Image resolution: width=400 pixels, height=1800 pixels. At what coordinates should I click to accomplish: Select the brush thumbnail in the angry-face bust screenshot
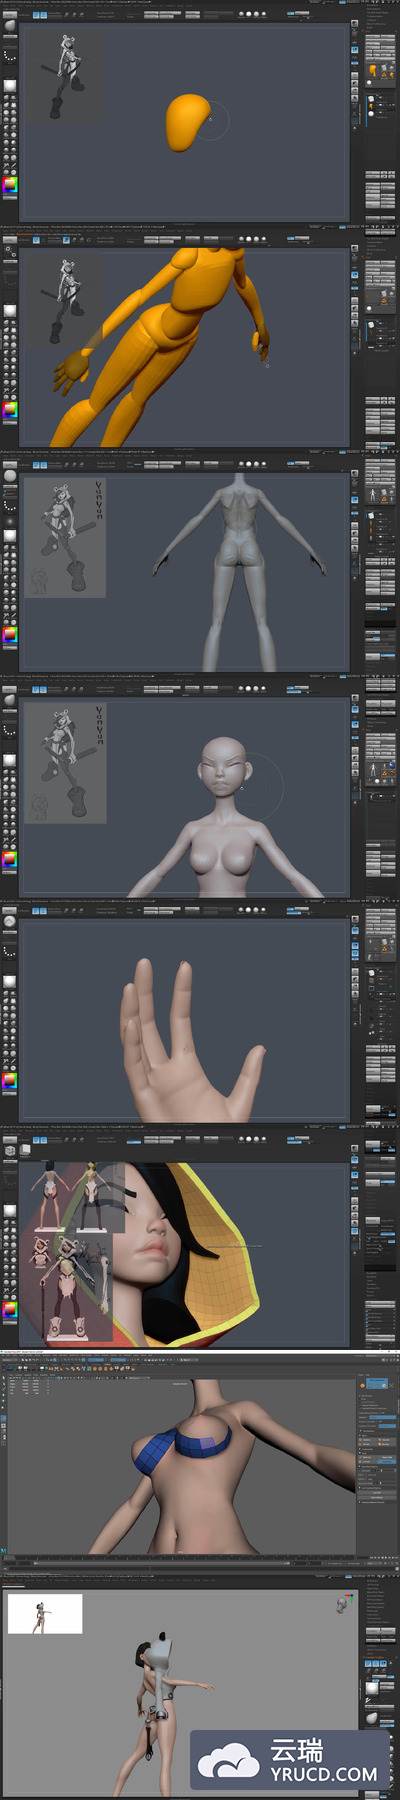(x=10, y=702)
